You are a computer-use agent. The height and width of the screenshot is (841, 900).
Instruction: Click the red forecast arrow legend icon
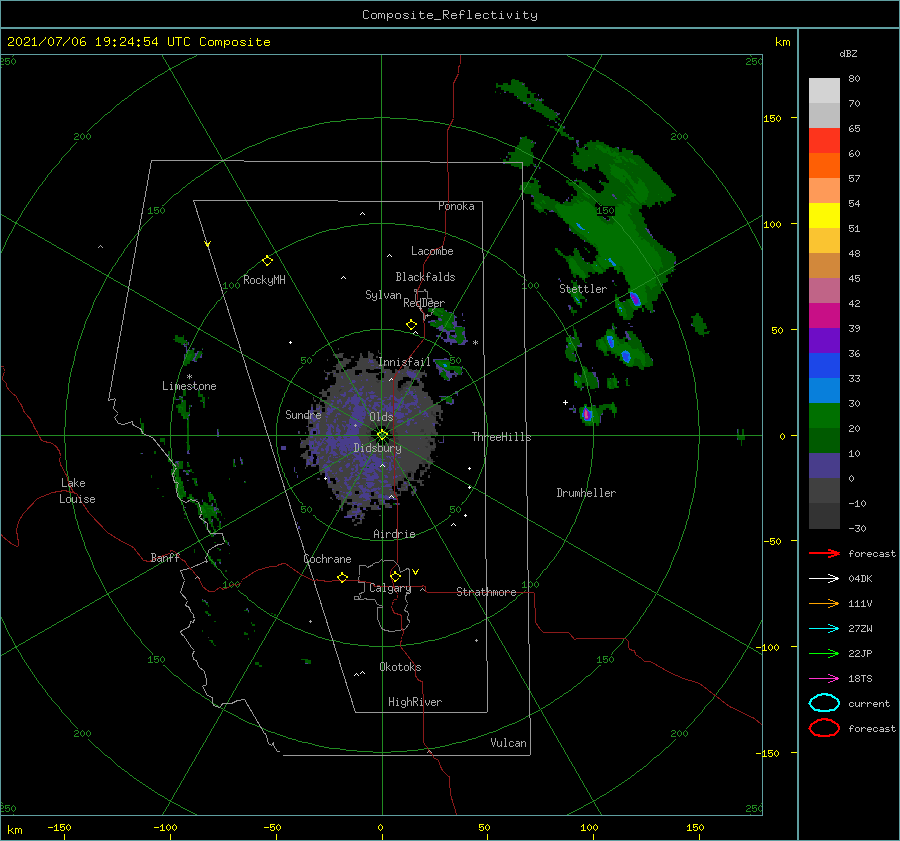(824, 553)
